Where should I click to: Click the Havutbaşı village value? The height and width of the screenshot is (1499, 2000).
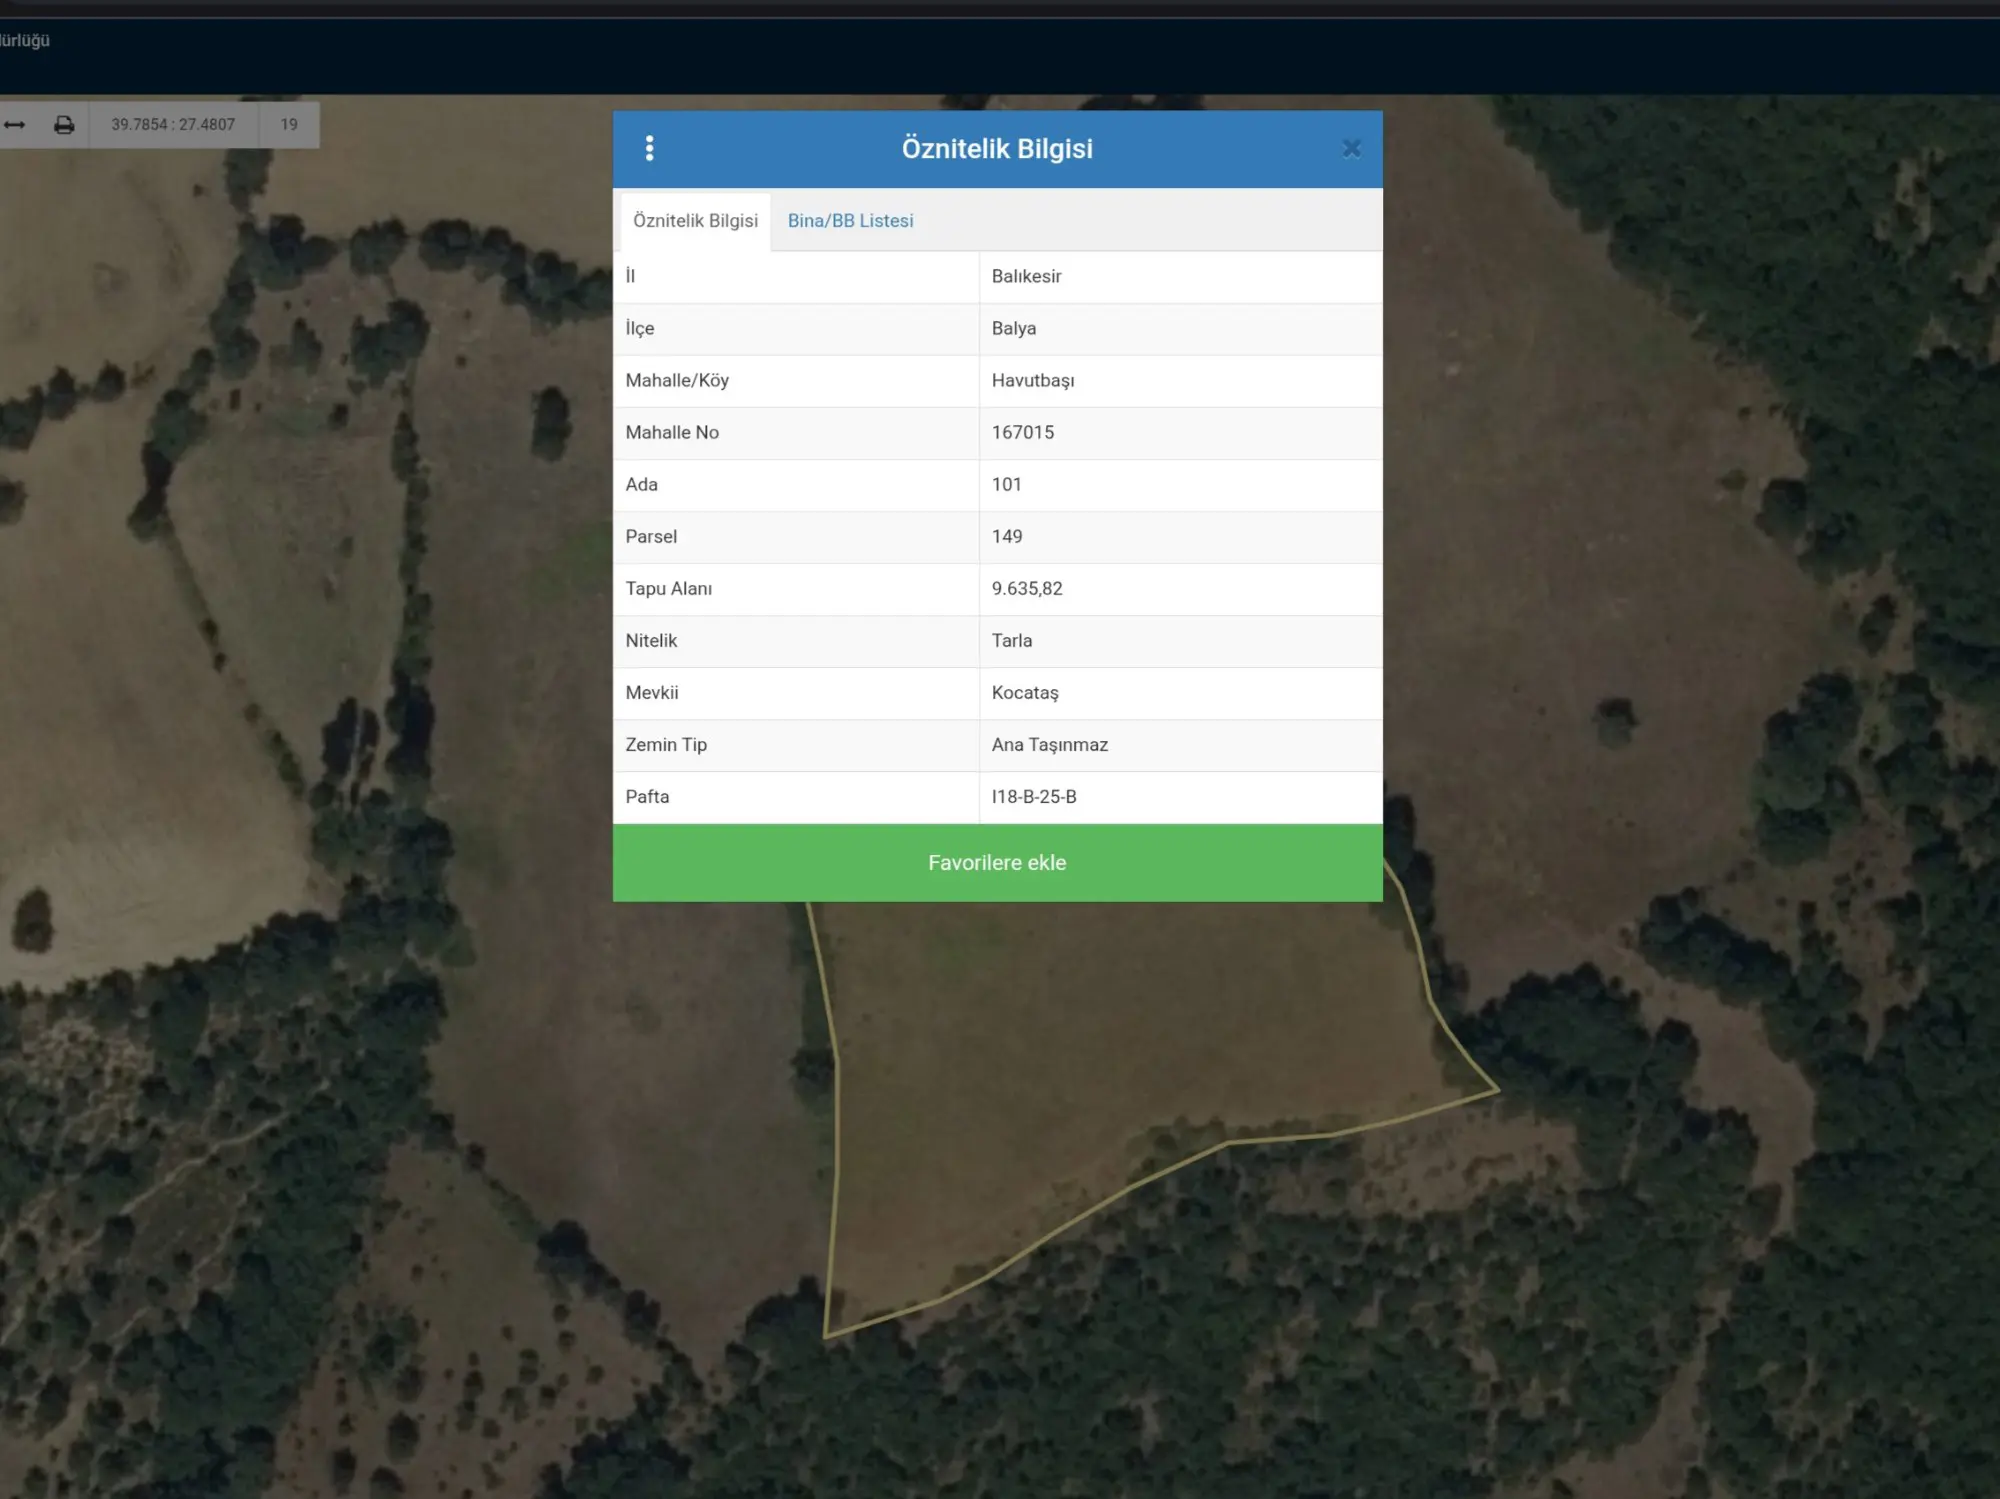1033,381
